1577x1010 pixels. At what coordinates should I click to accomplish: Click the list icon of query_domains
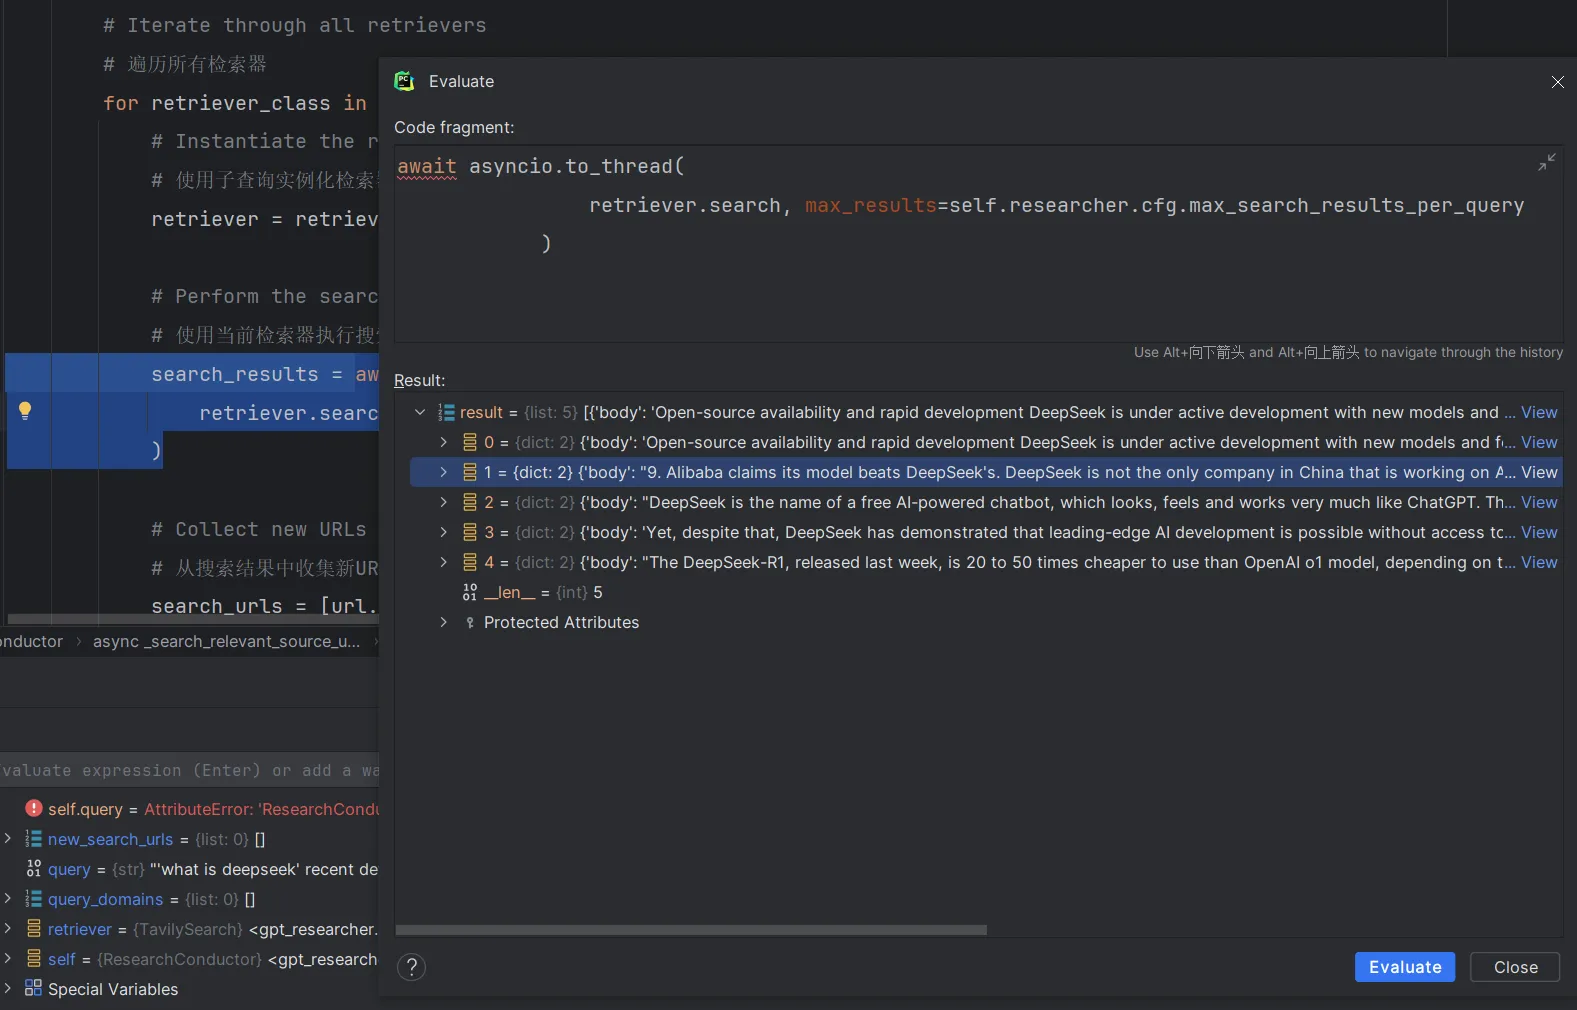point(33,899)
